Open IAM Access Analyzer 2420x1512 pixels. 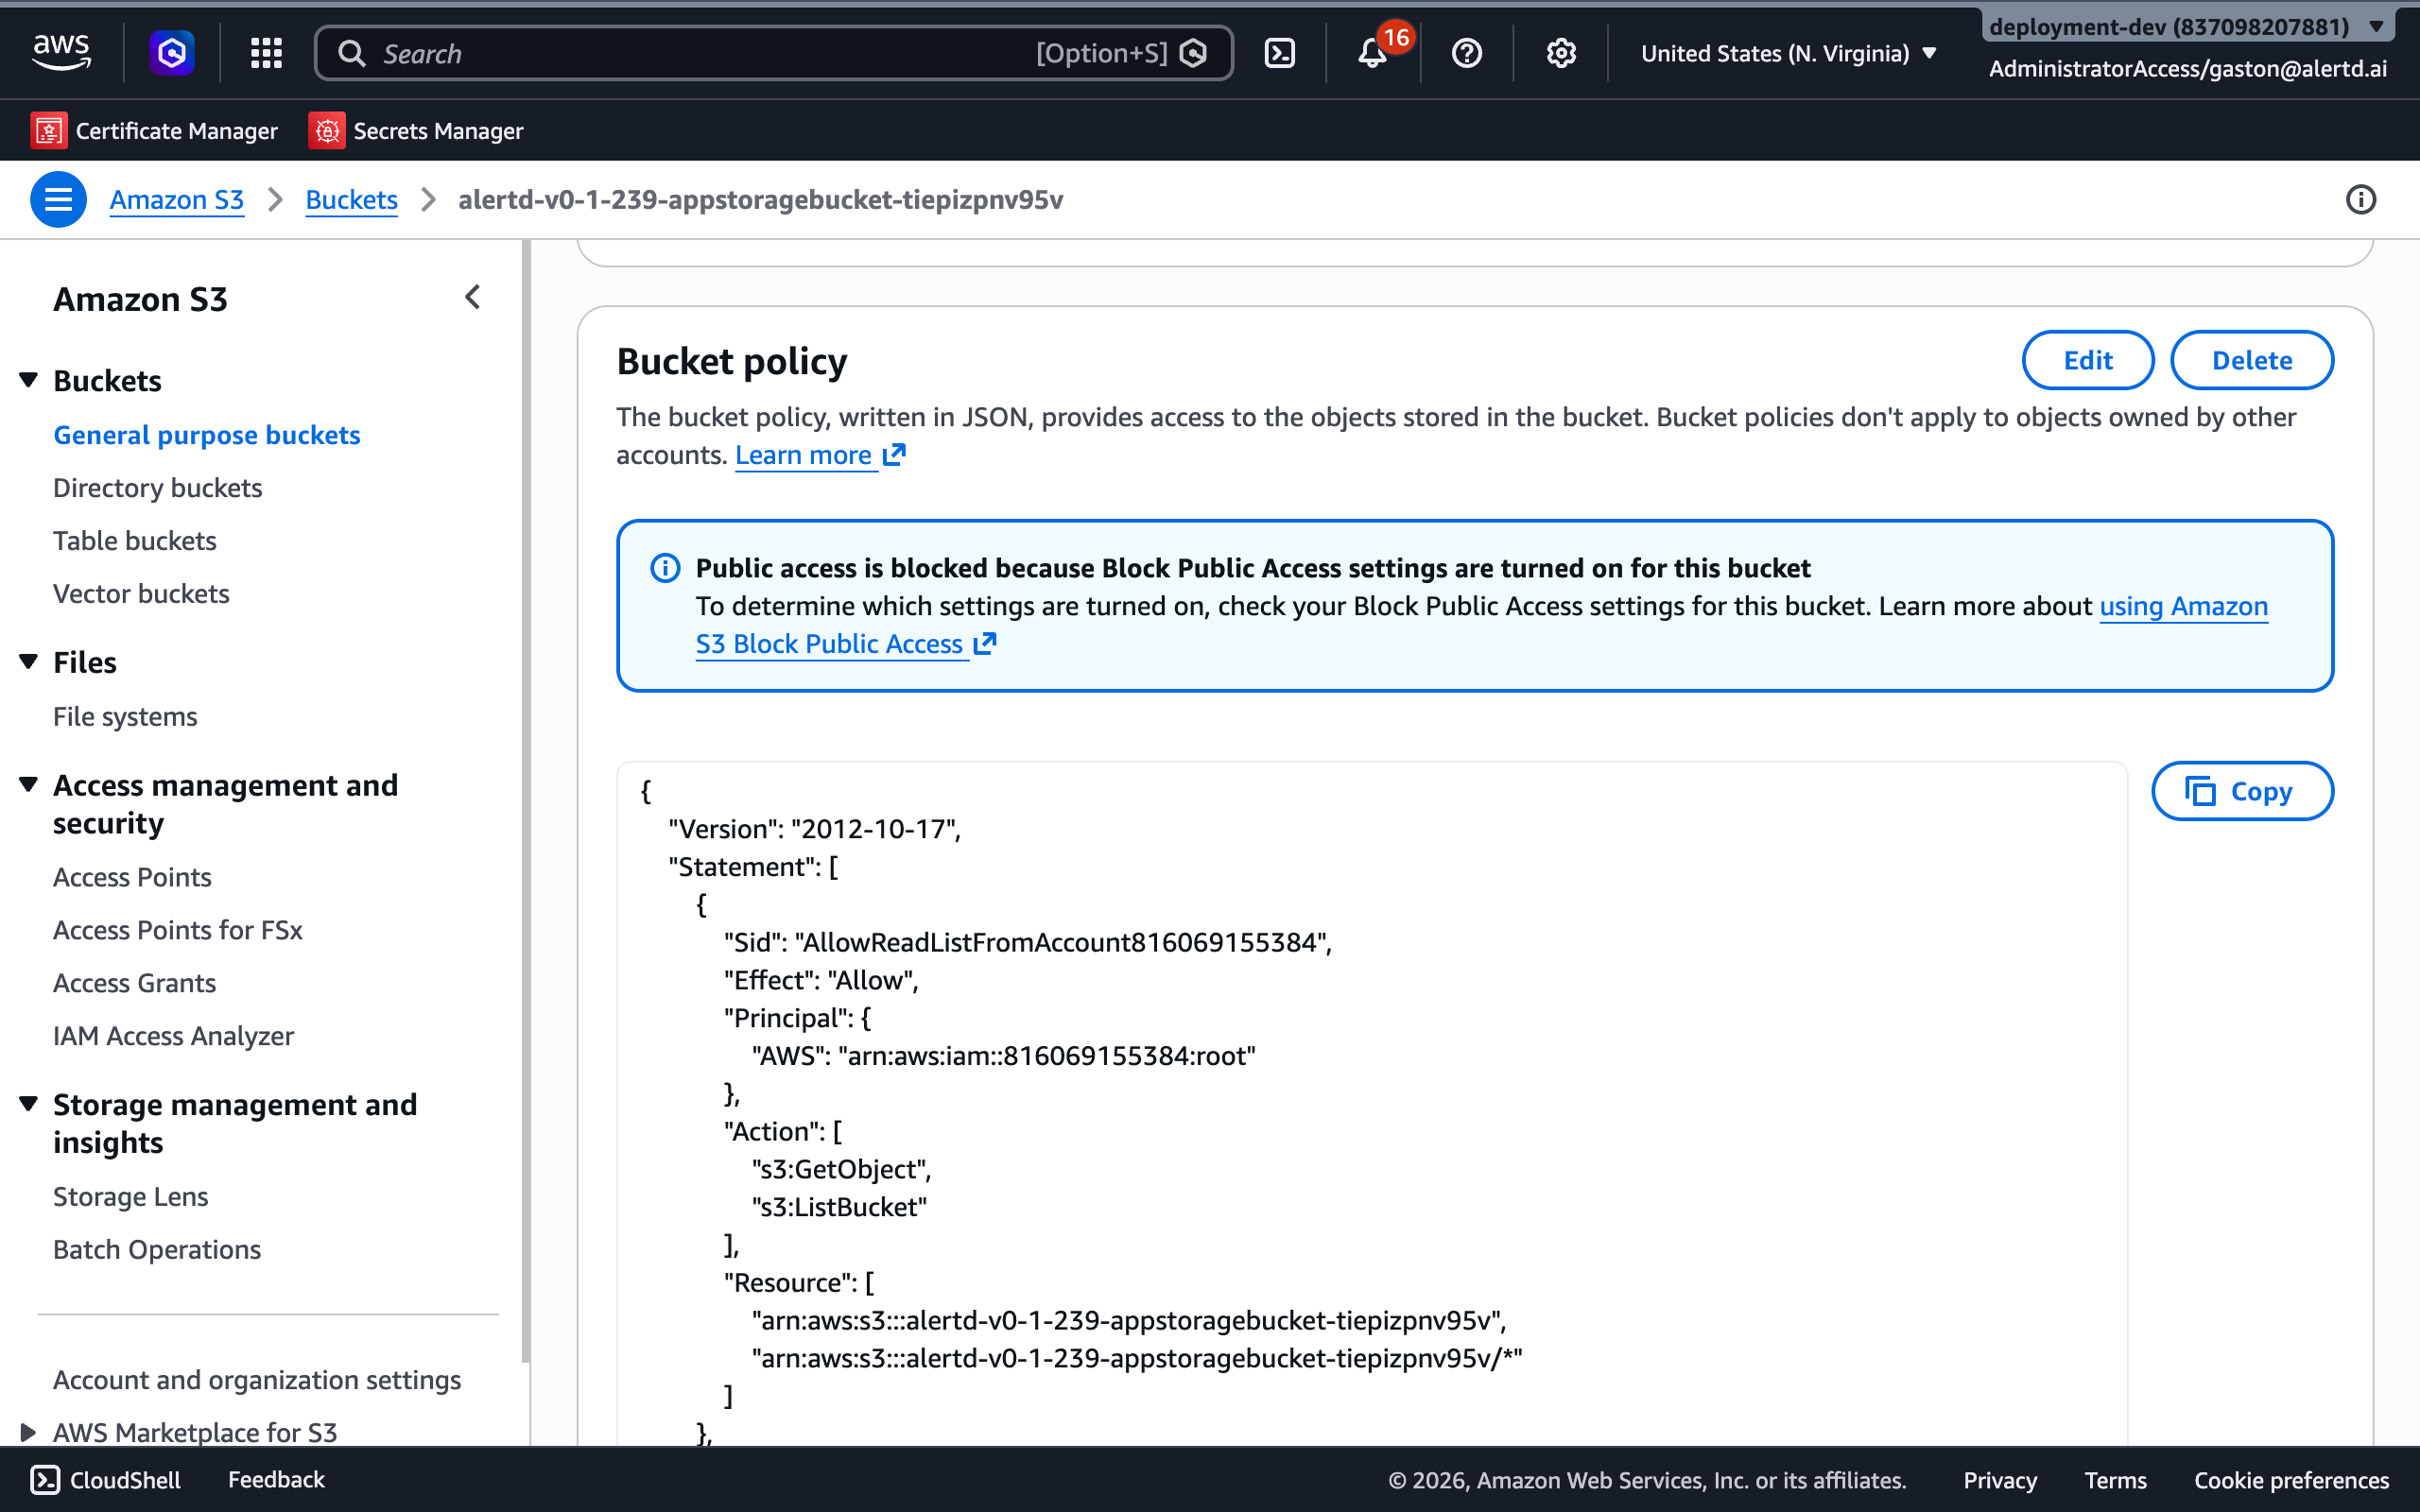173,1036
